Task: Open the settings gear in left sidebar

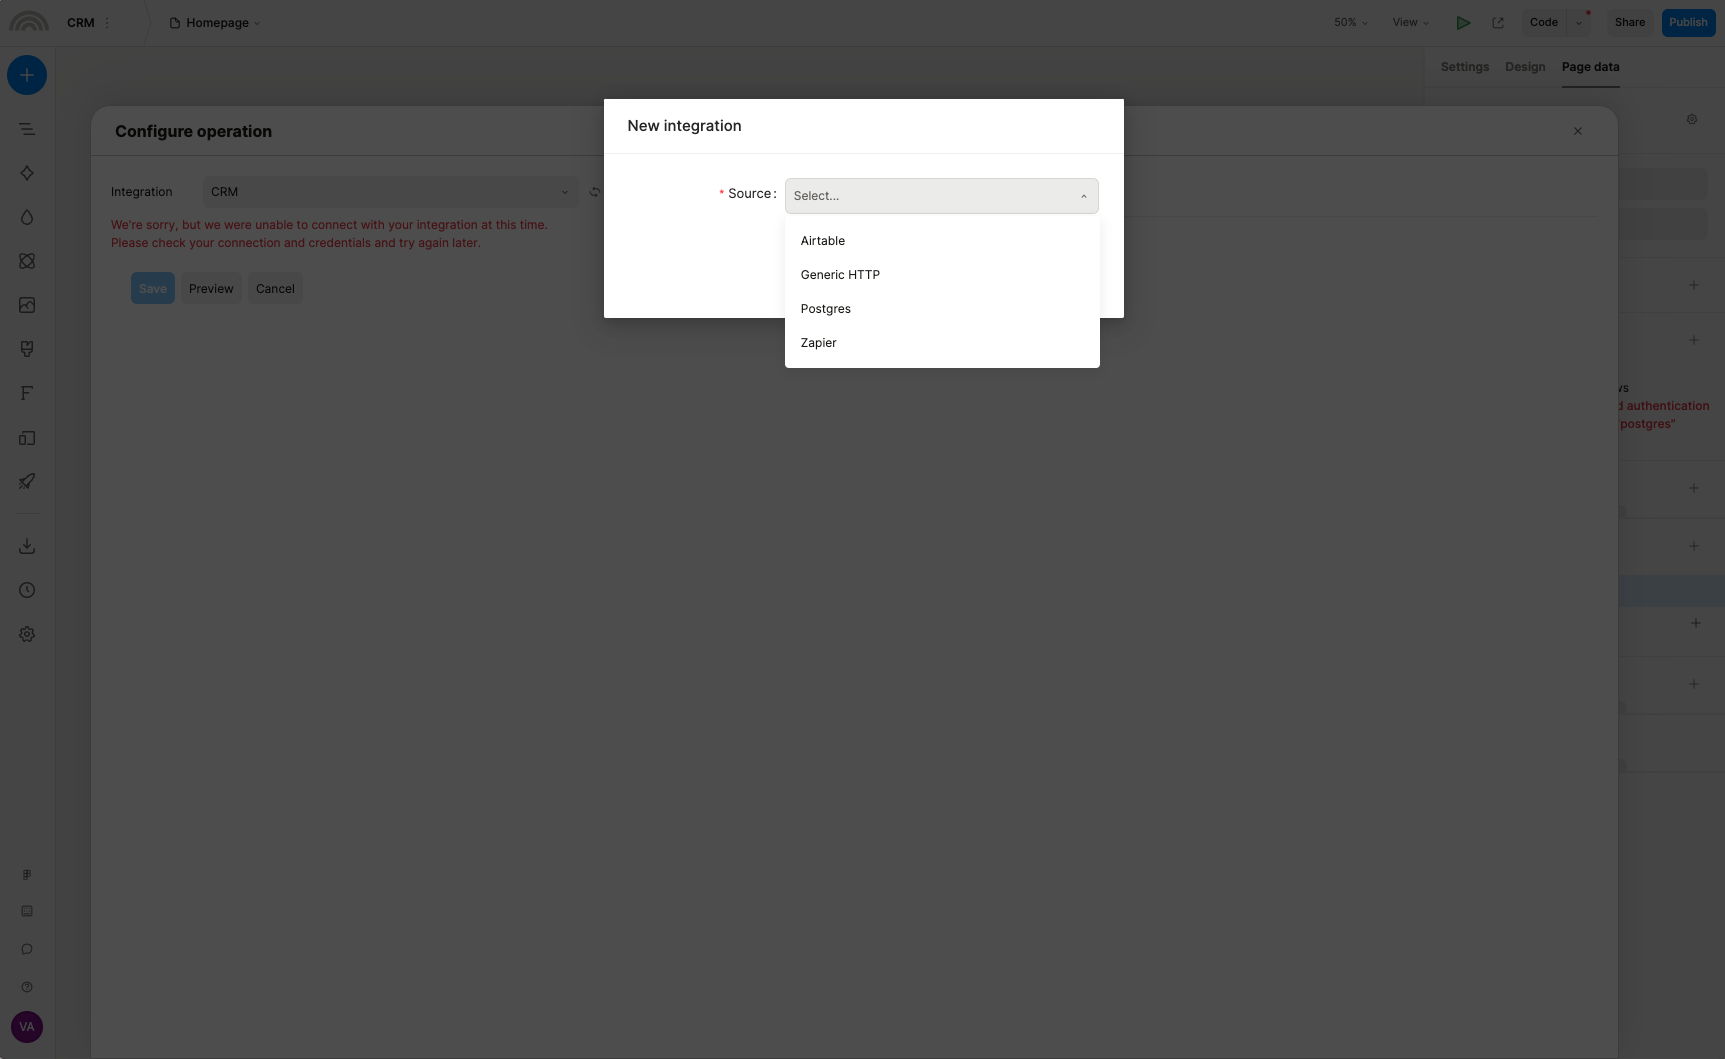Action: tap(27, 634)
